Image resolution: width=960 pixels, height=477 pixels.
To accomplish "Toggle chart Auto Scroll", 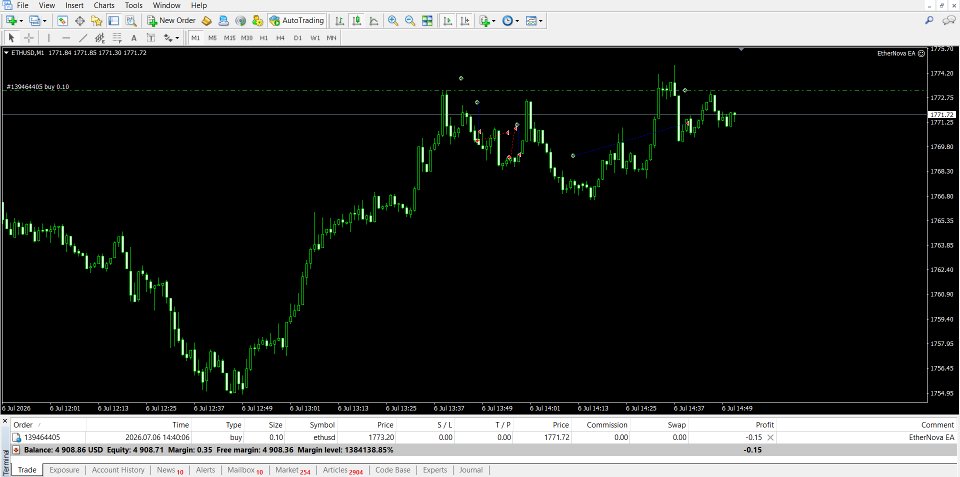I will (x=448, y=20).
